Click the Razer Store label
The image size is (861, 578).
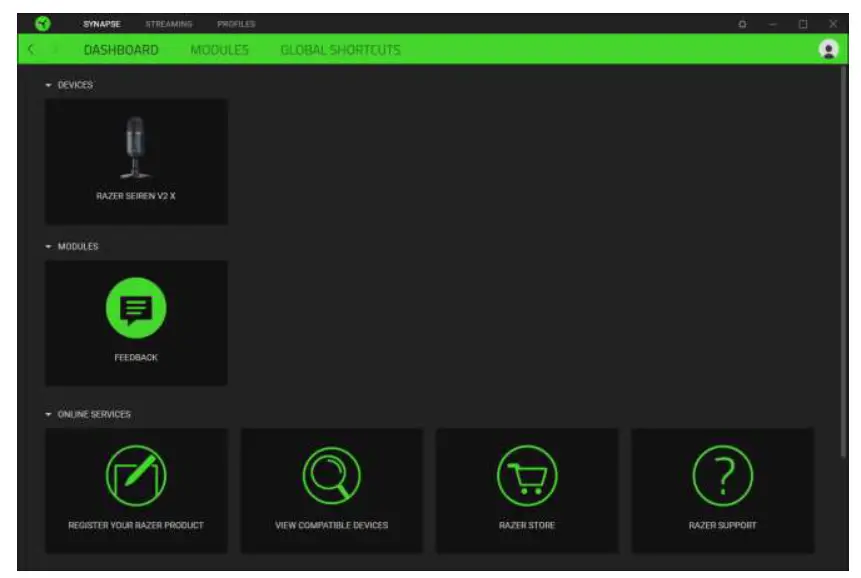coord(527,525)
